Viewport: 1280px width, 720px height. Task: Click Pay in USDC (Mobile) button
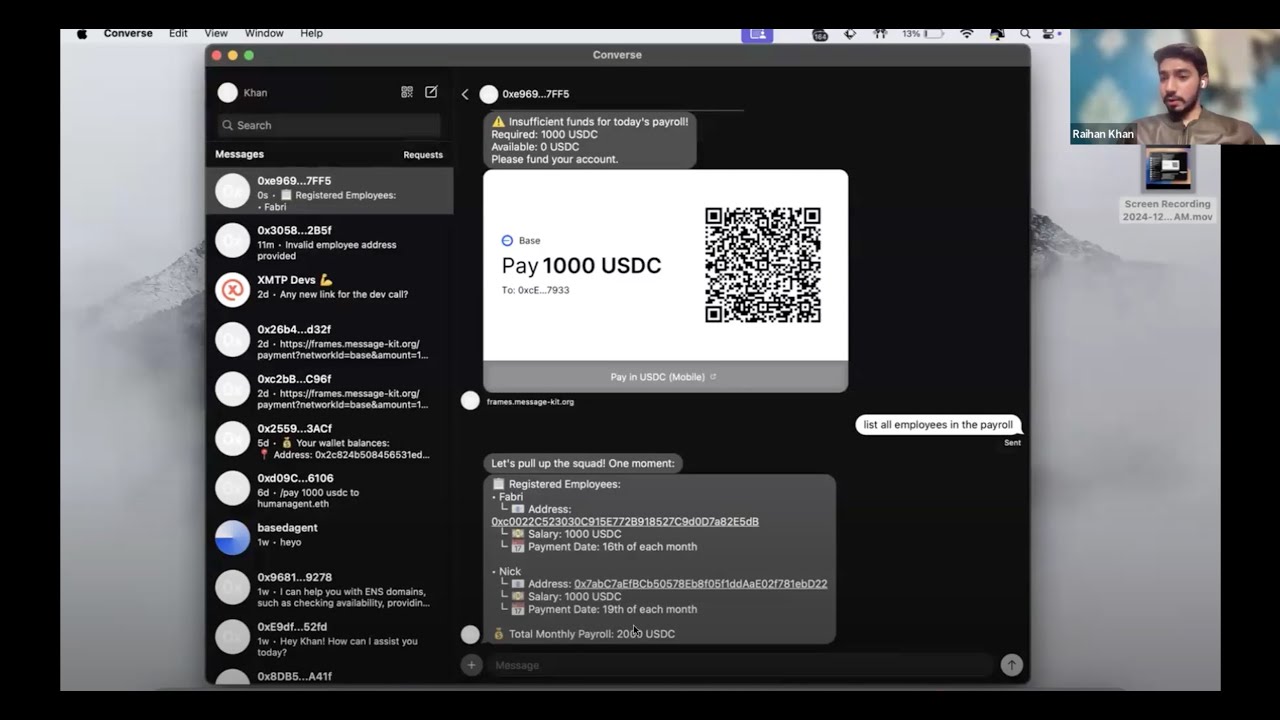pos(664,377)
